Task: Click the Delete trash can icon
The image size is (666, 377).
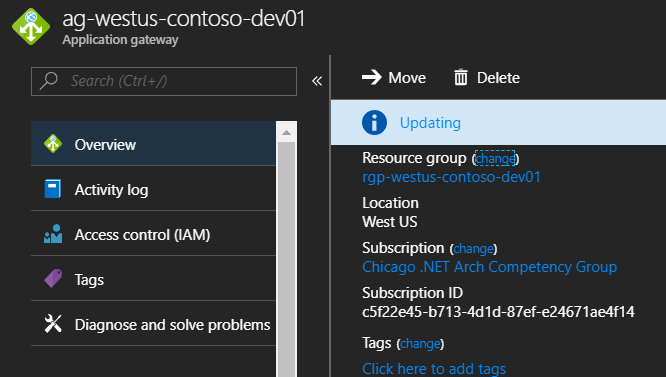Action: pos(461,77)
